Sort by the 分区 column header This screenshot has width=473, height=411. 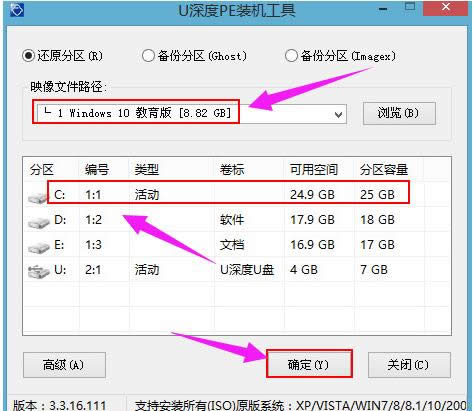pyautogui.click(x=42, y=170)
